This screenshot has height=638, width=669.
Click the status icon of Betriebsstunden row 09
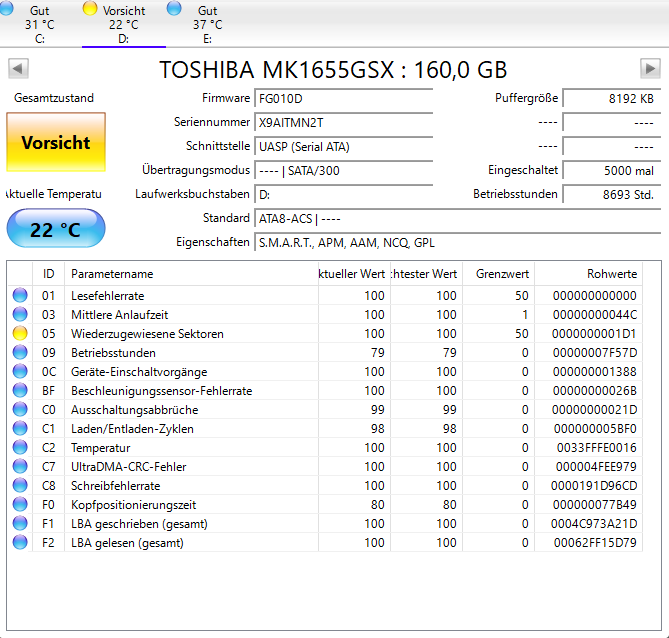(x=20, y=352)
